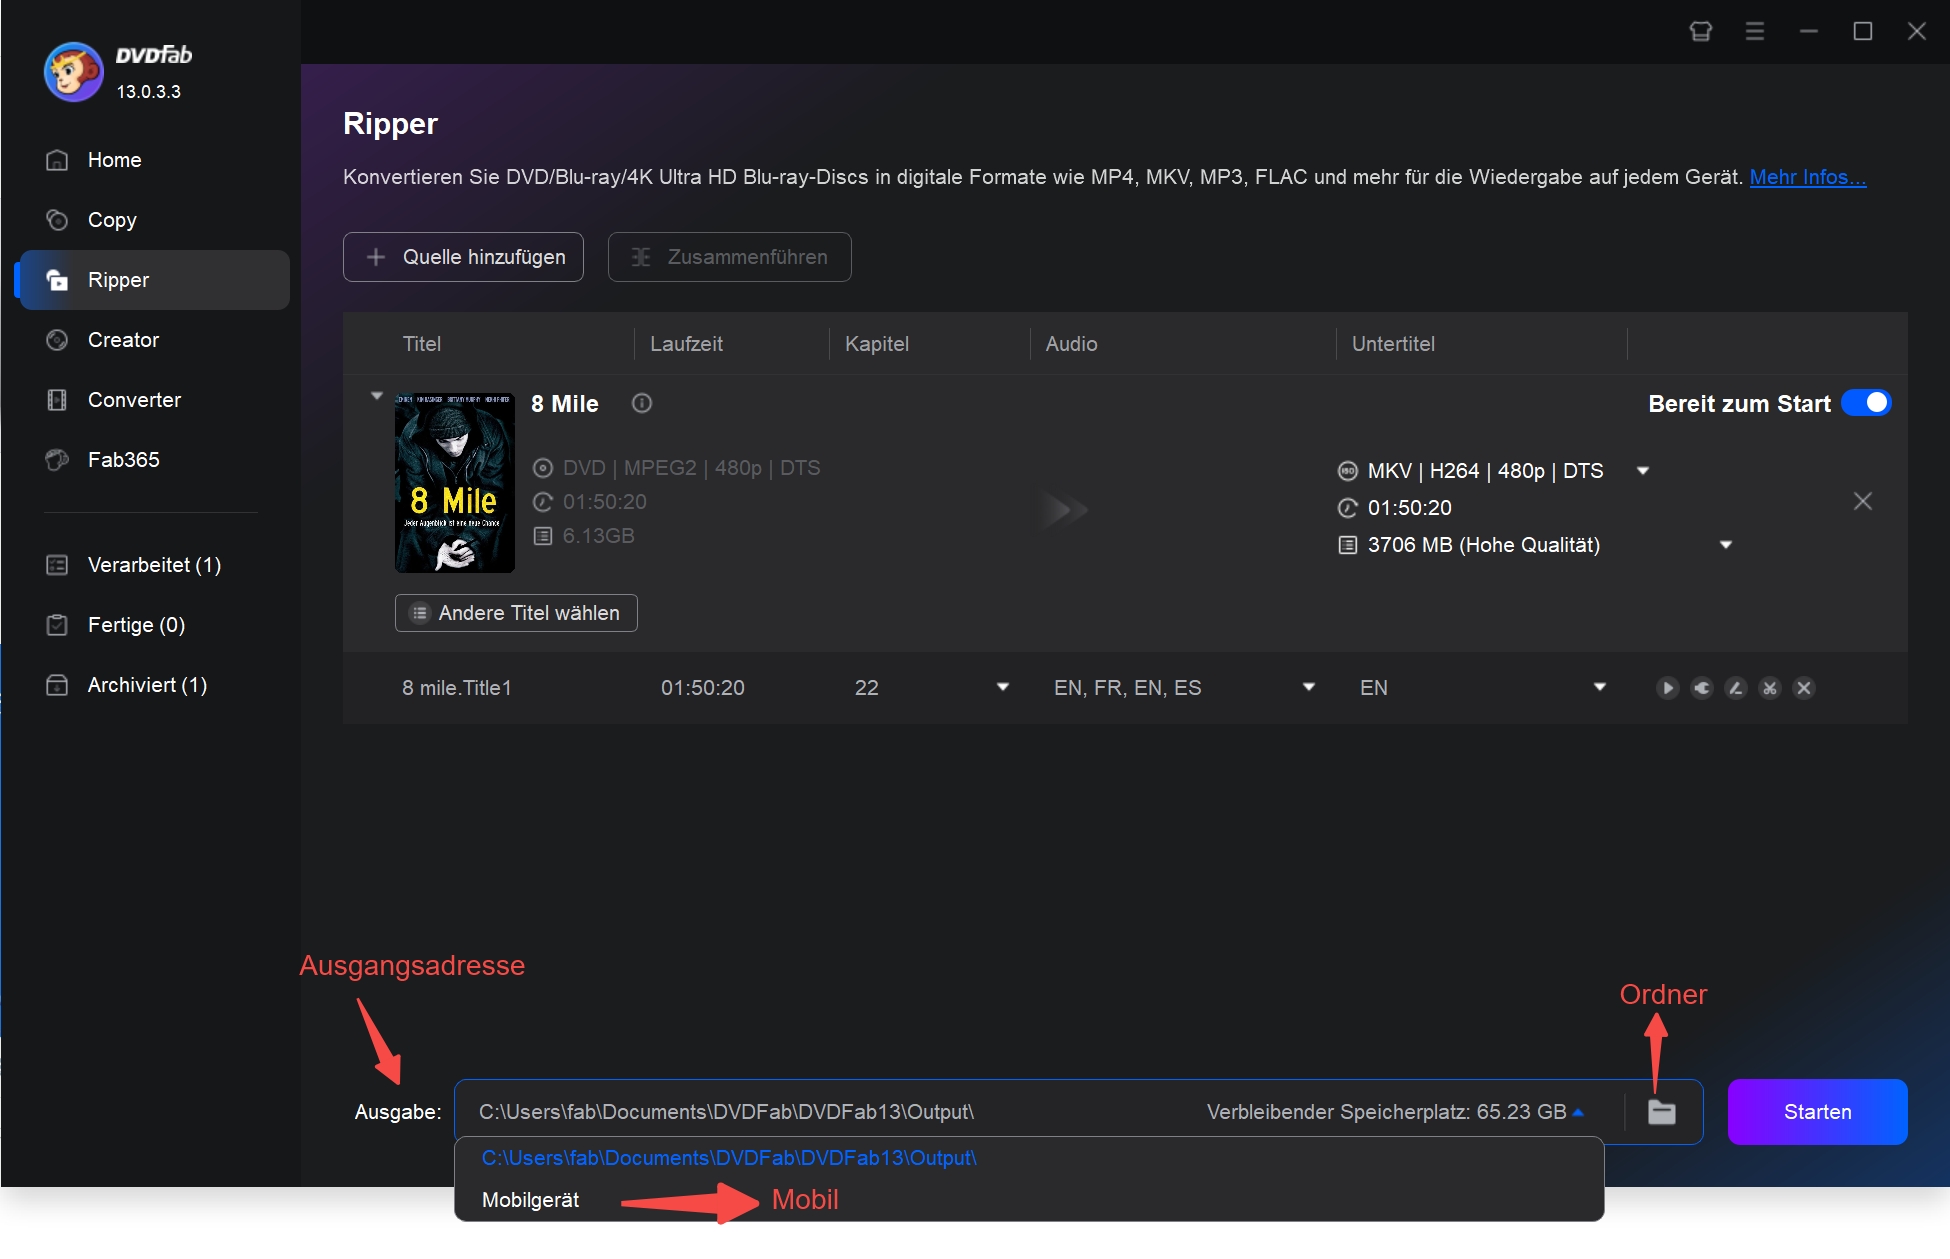The image size is (1950, 1259).
Task: Open the 3706 MB (Hohe Qualität) dropdown
Action: tap(1726, 545)
